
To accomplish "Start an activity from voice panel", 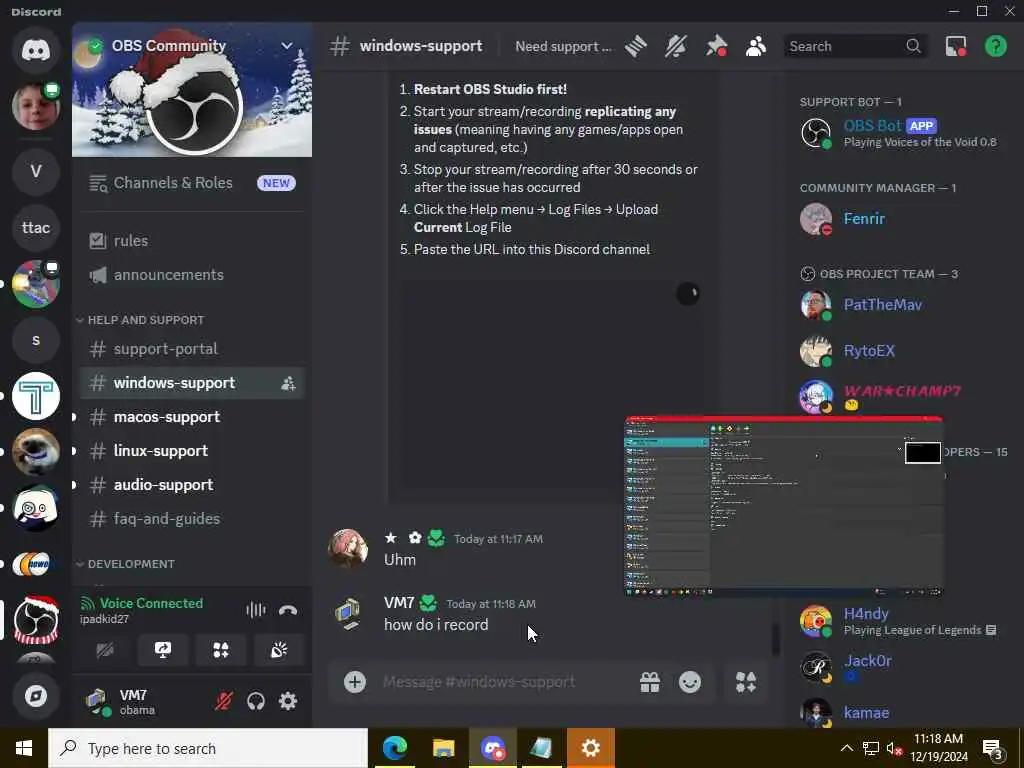I will 221,650.
